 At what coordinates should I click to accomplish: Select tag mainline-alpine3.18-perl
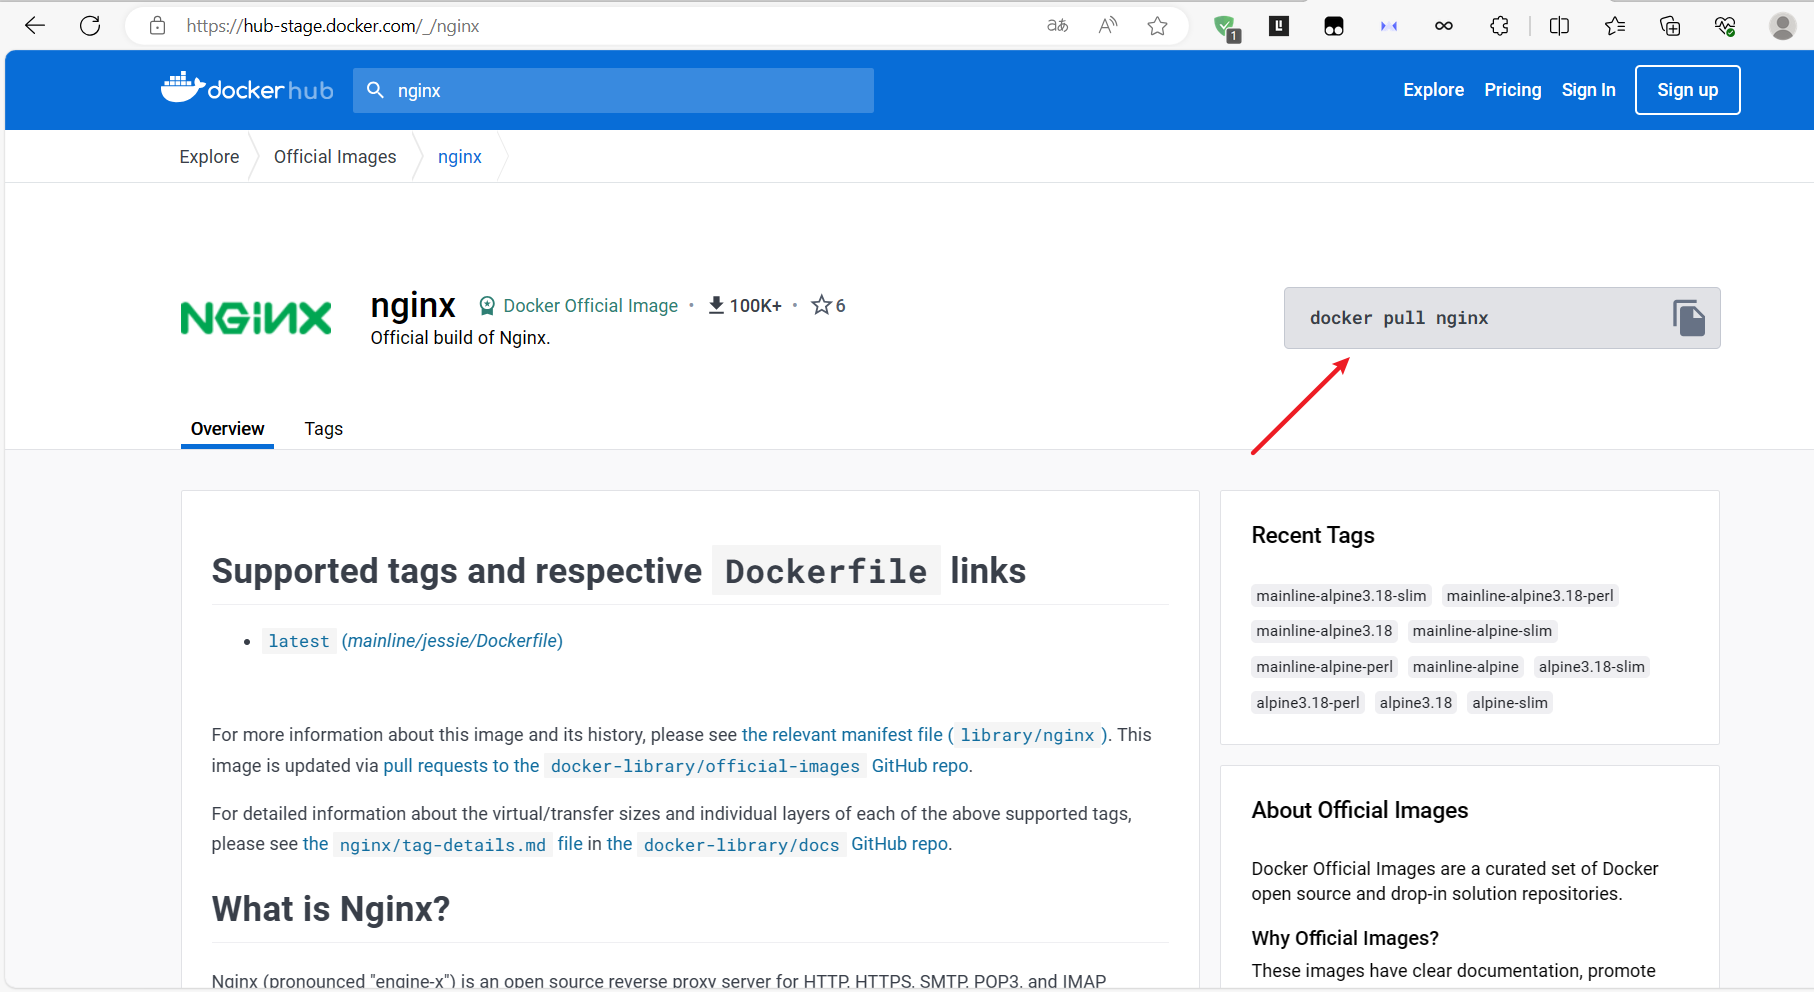[1530, 596]
